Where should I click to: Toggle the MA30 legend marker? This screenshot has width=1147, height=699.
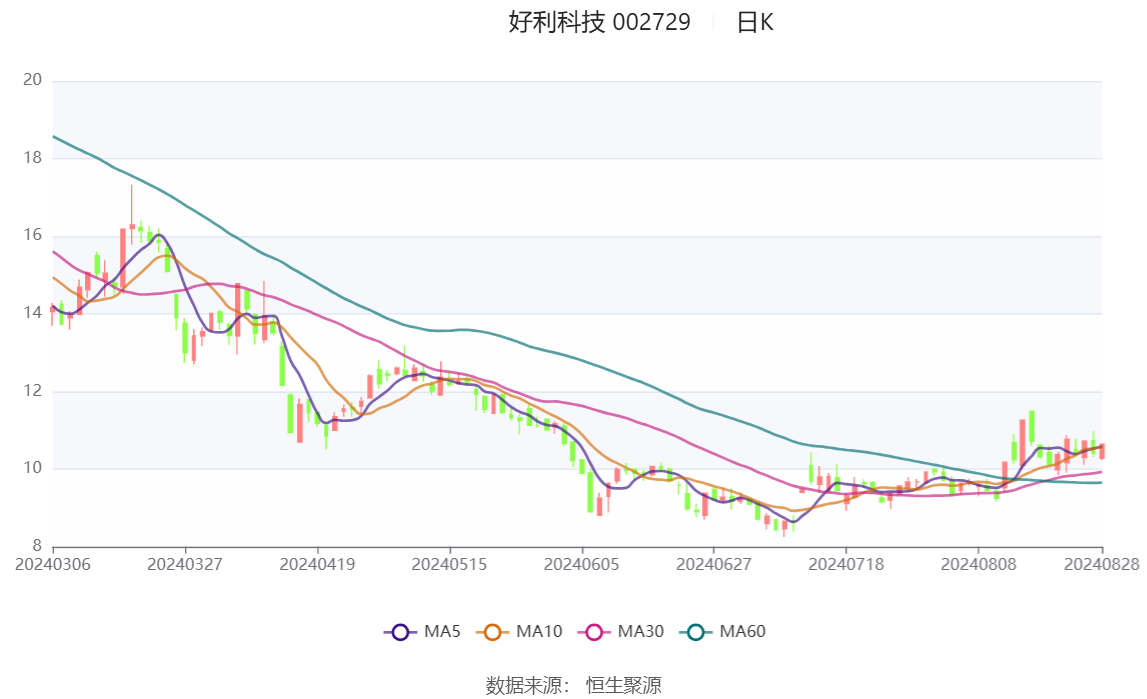click(x=594, y=632)
